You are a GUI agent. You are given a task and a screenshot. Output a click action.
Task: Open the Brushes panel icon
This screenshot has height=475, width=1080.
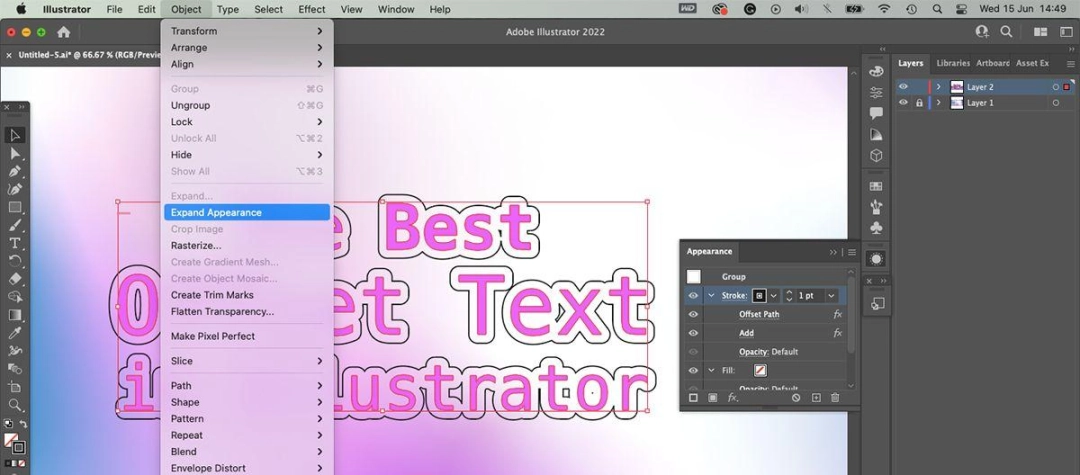click(876, 207)
